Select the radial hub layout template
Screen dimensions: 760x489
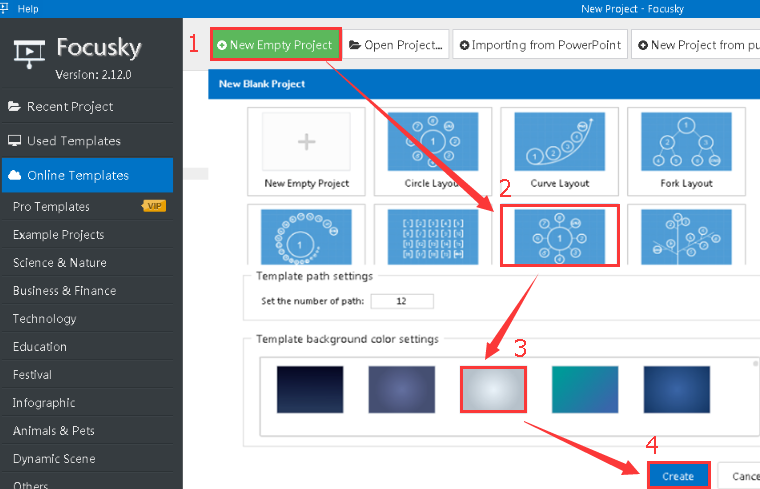(x=560, y=236)
